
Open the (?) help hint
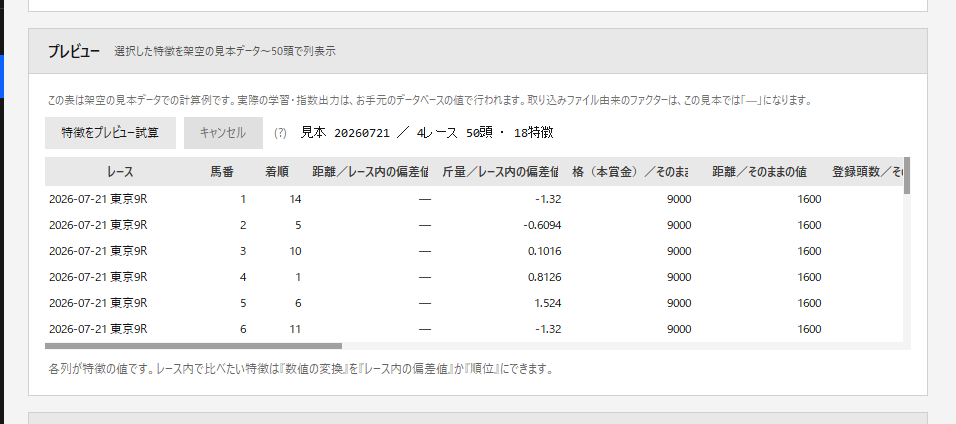tap(280, 133)
